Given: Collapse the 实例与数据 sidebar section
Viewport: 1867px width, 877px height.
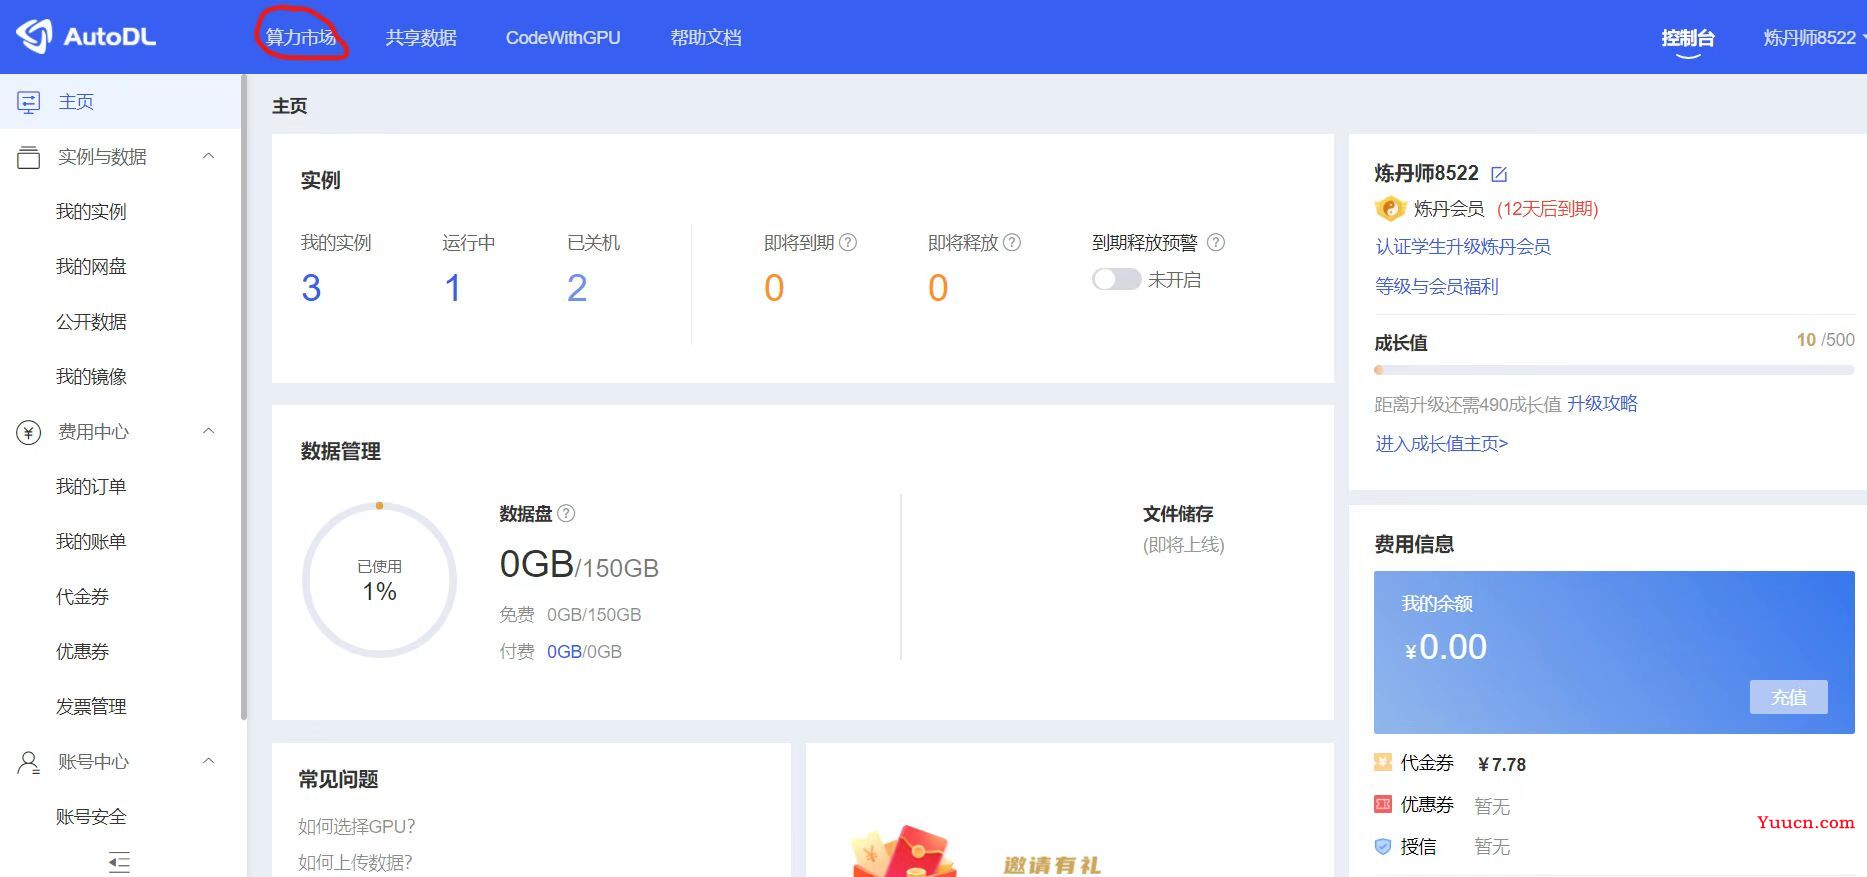Looking at the screenshot, I should 209,156.
